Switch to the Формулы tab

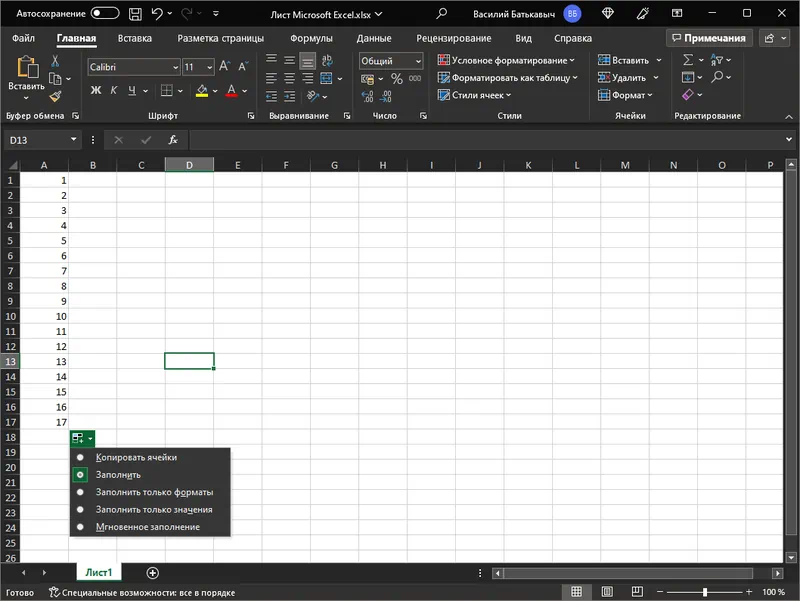pyautogui.click(x=311, y=38)
